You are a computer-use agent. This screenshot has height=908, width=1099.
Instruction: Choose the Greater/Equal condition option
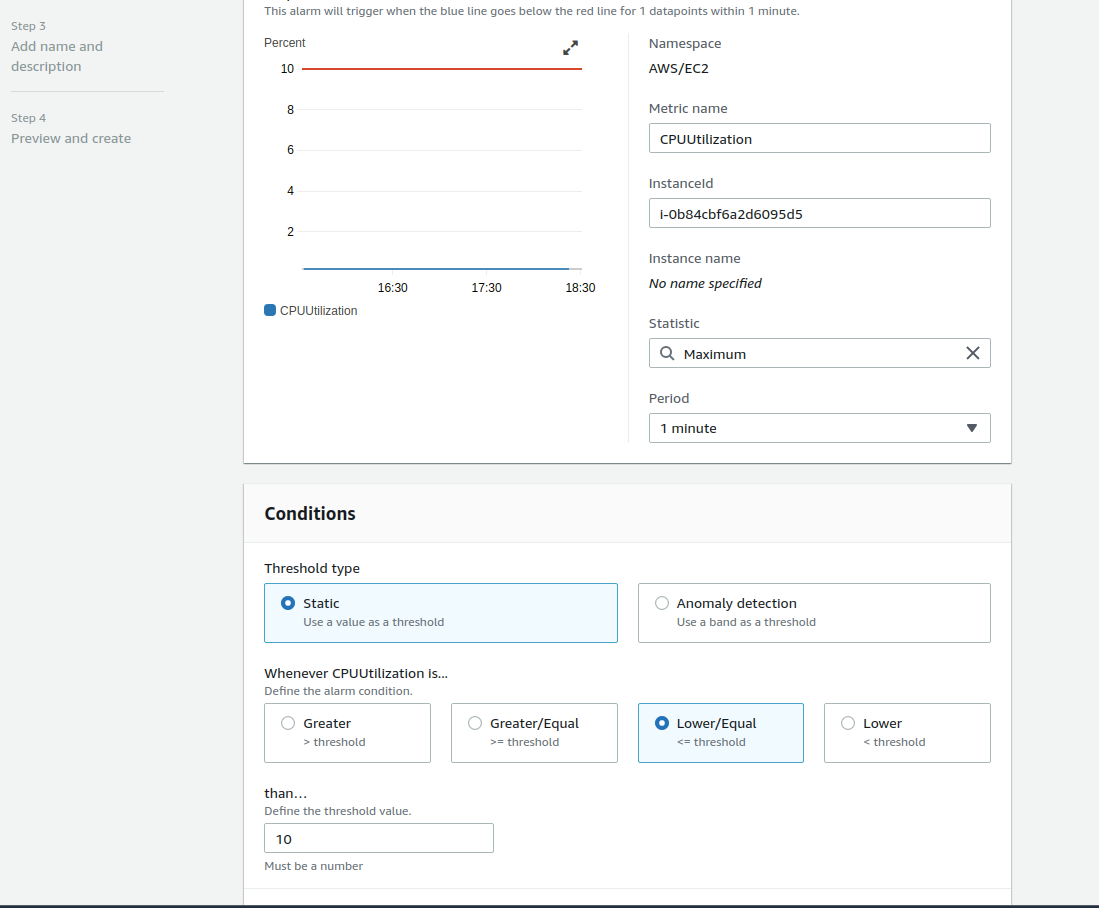[475, 723]
